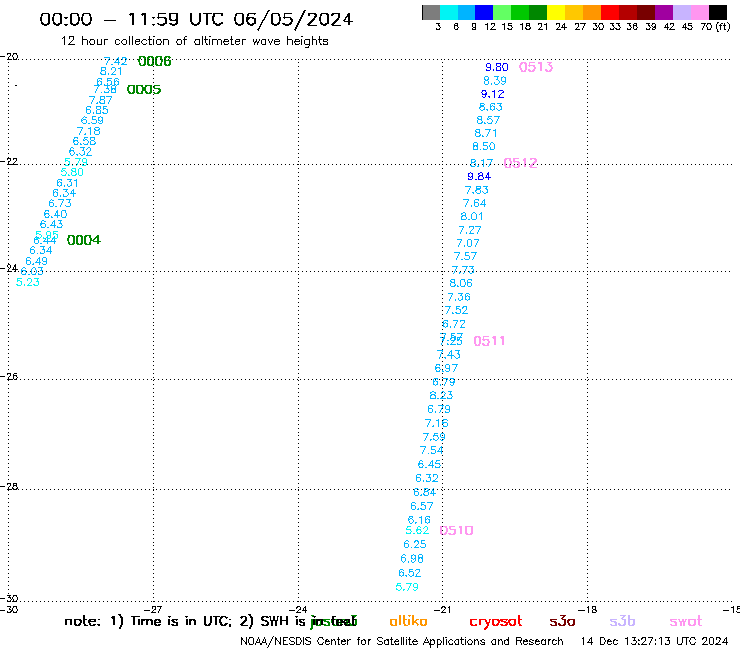Click the cyan wave height value 5.62
The width and height of the screenshot is (740, 650).
pyautogui.click(x=417, y=530)
